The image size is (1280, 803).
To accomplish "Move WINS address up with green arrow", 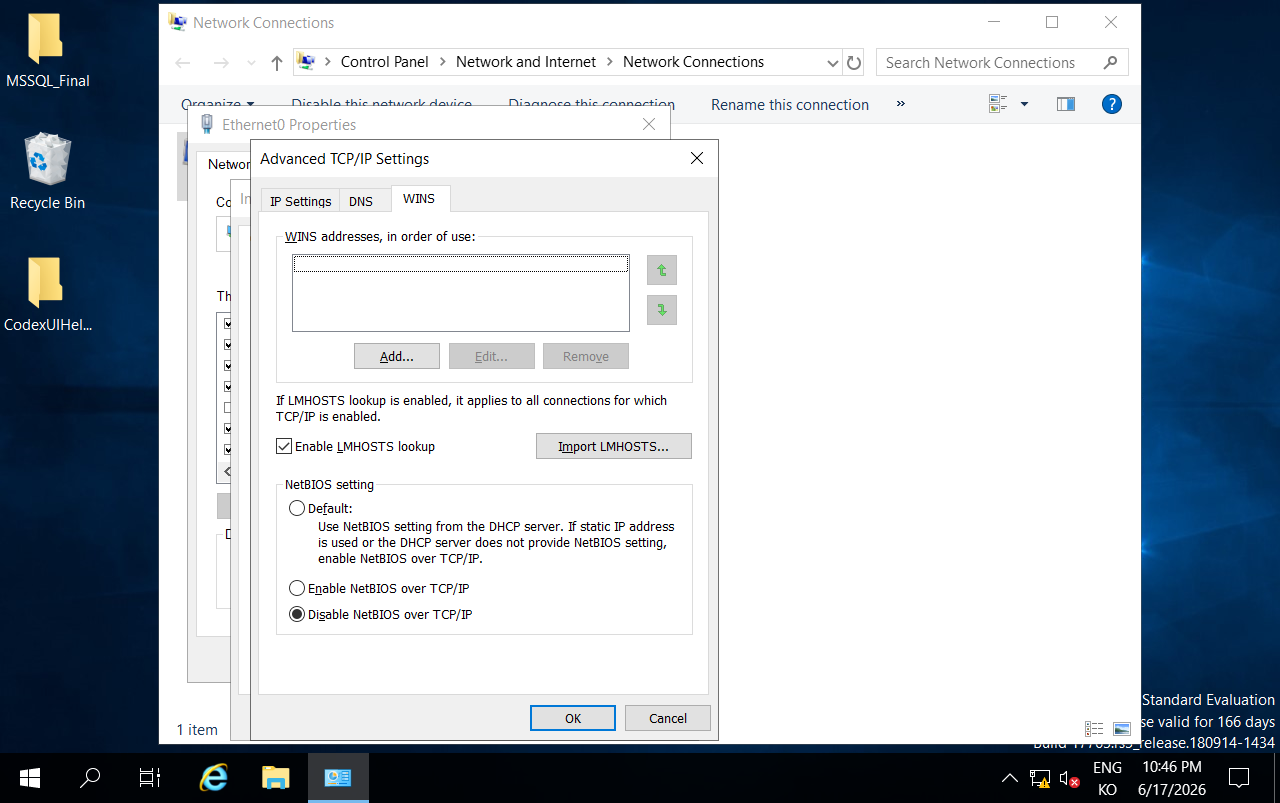I will click(662, 270).
